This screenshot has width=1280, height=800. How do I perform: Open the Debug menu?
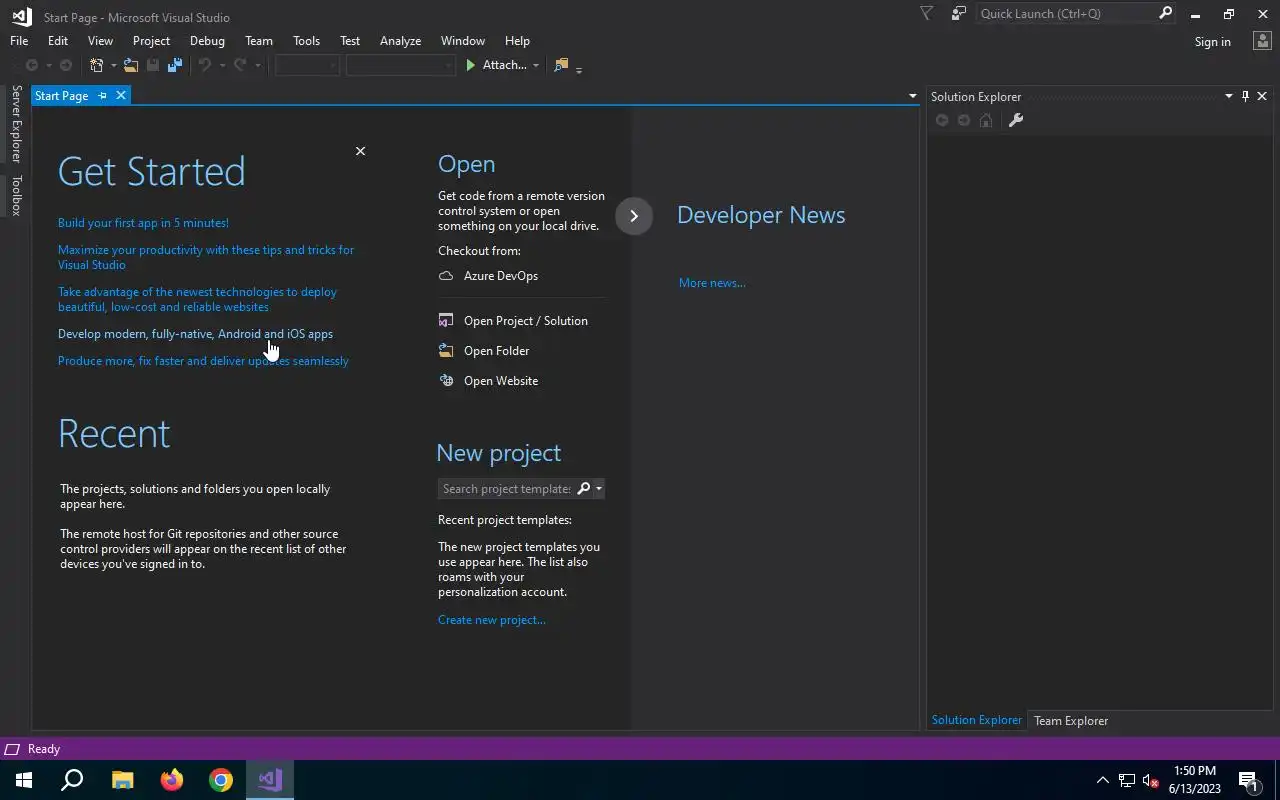pos(207,41)
